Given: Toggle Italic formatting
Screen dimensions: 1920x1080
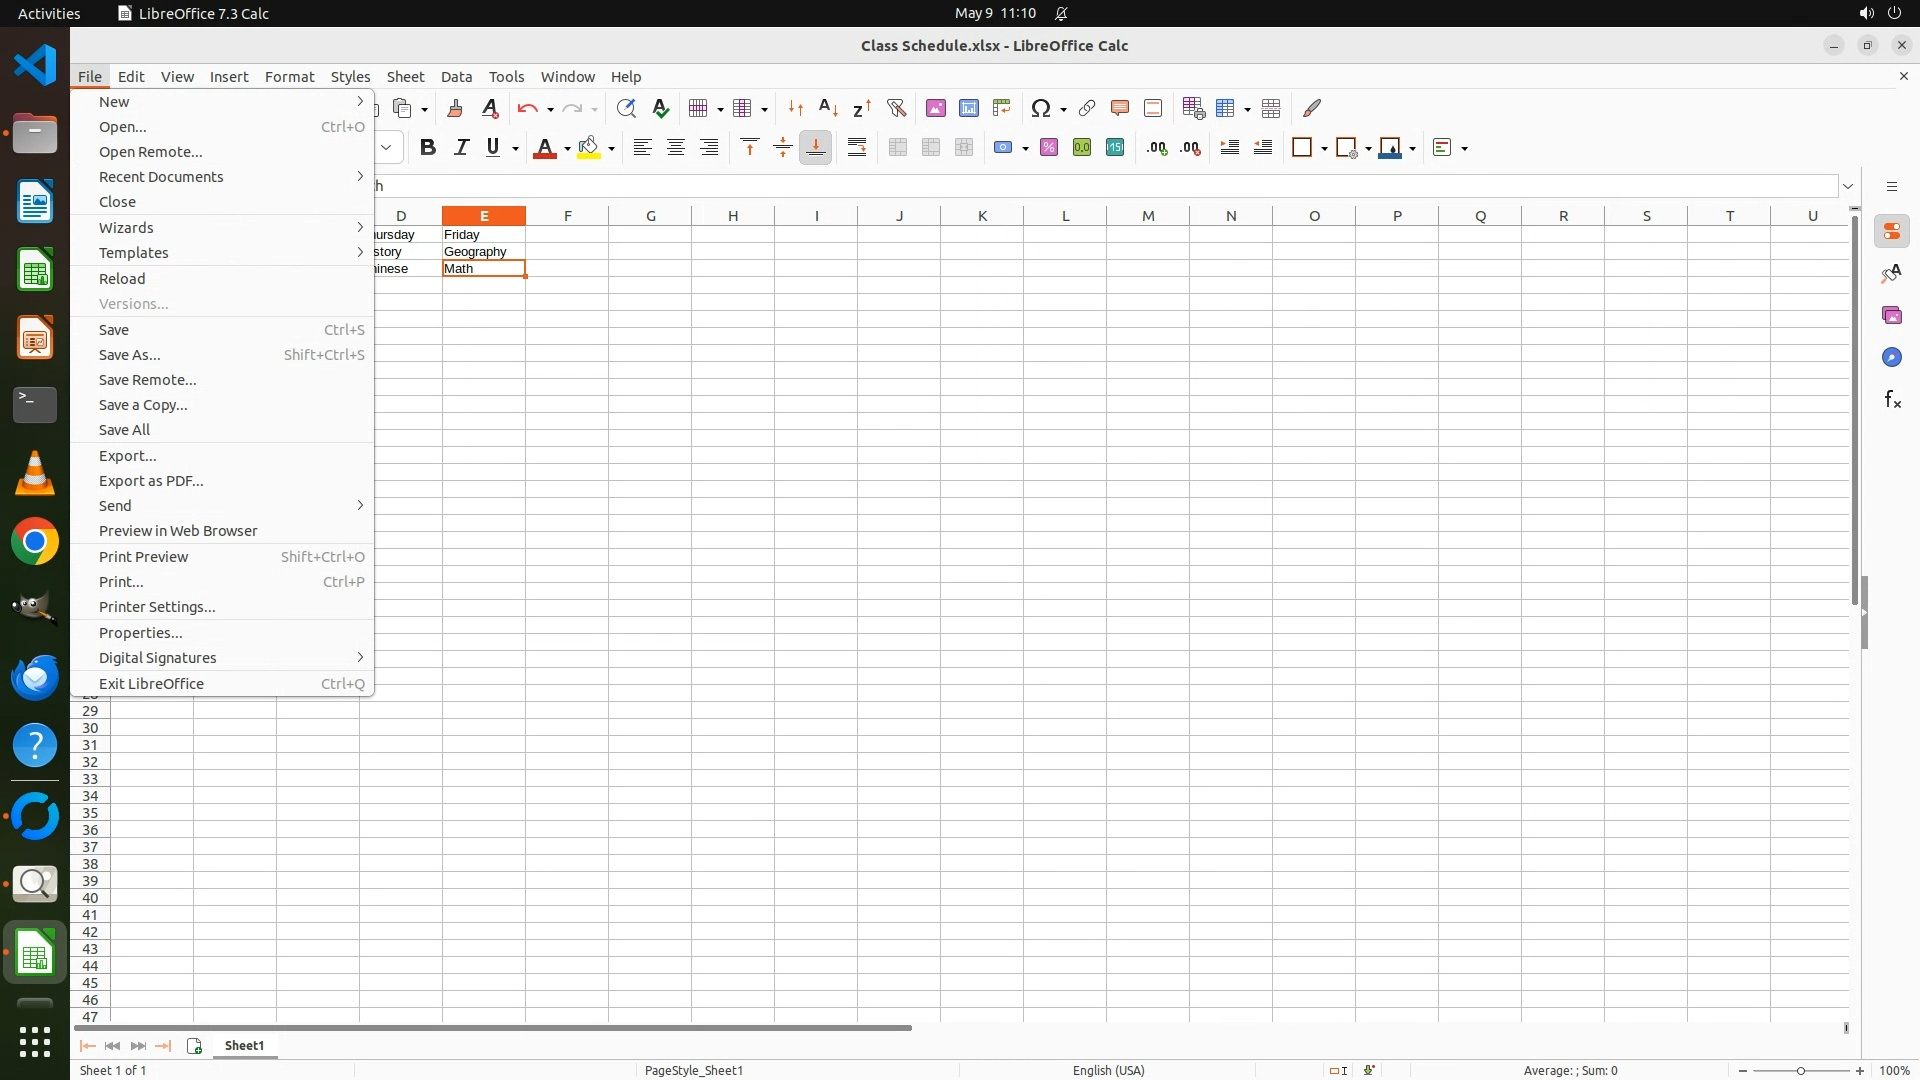Looking at the screenshot, I should coord(461,148).
